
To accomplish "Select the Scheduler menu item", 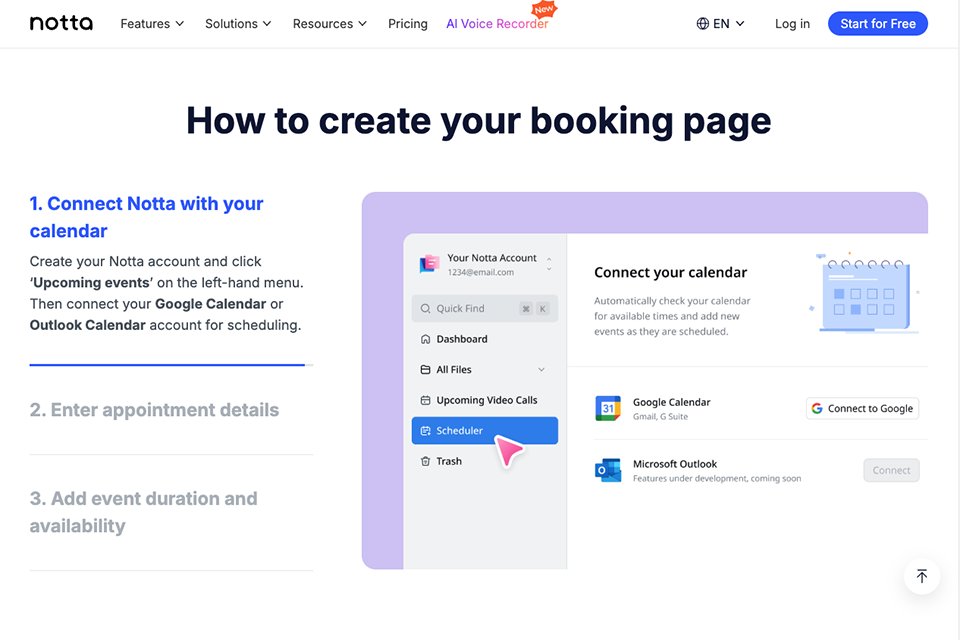I will [x=484, y=431].
